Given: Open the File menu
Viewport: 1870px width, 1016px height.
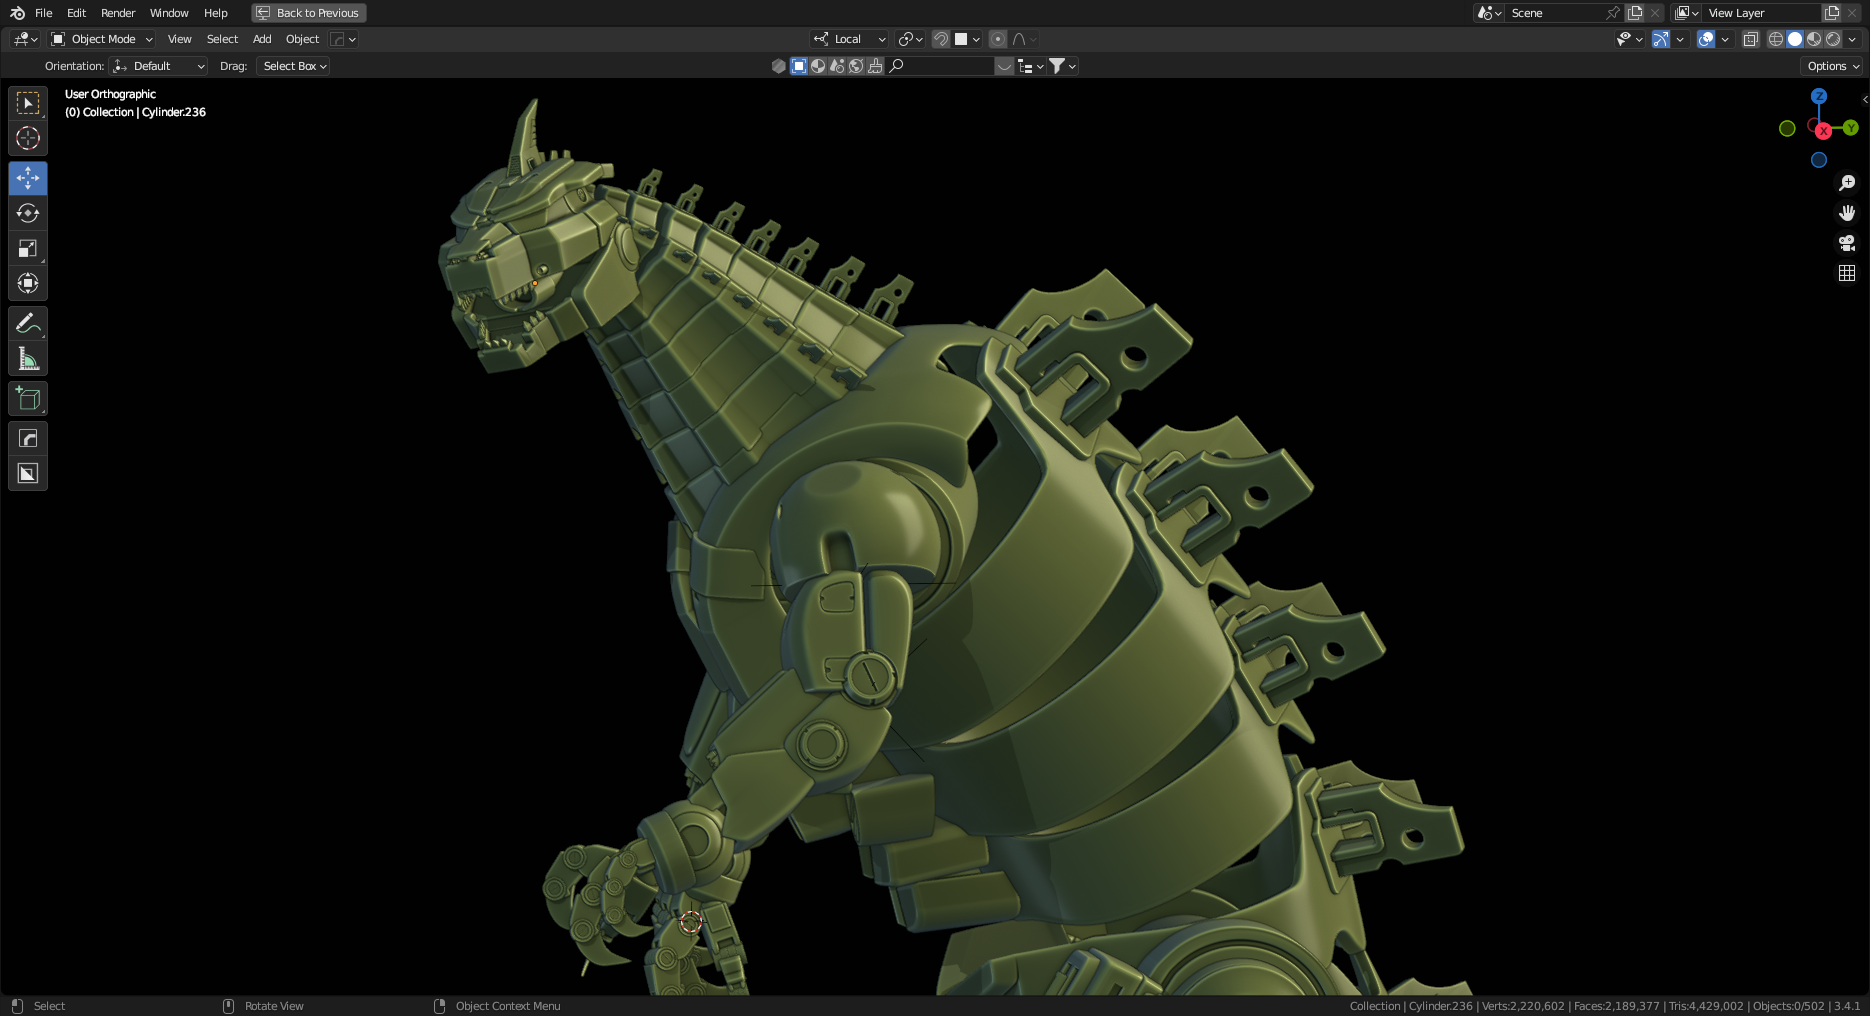Looking at the screenshot, I should click(44, 13).
